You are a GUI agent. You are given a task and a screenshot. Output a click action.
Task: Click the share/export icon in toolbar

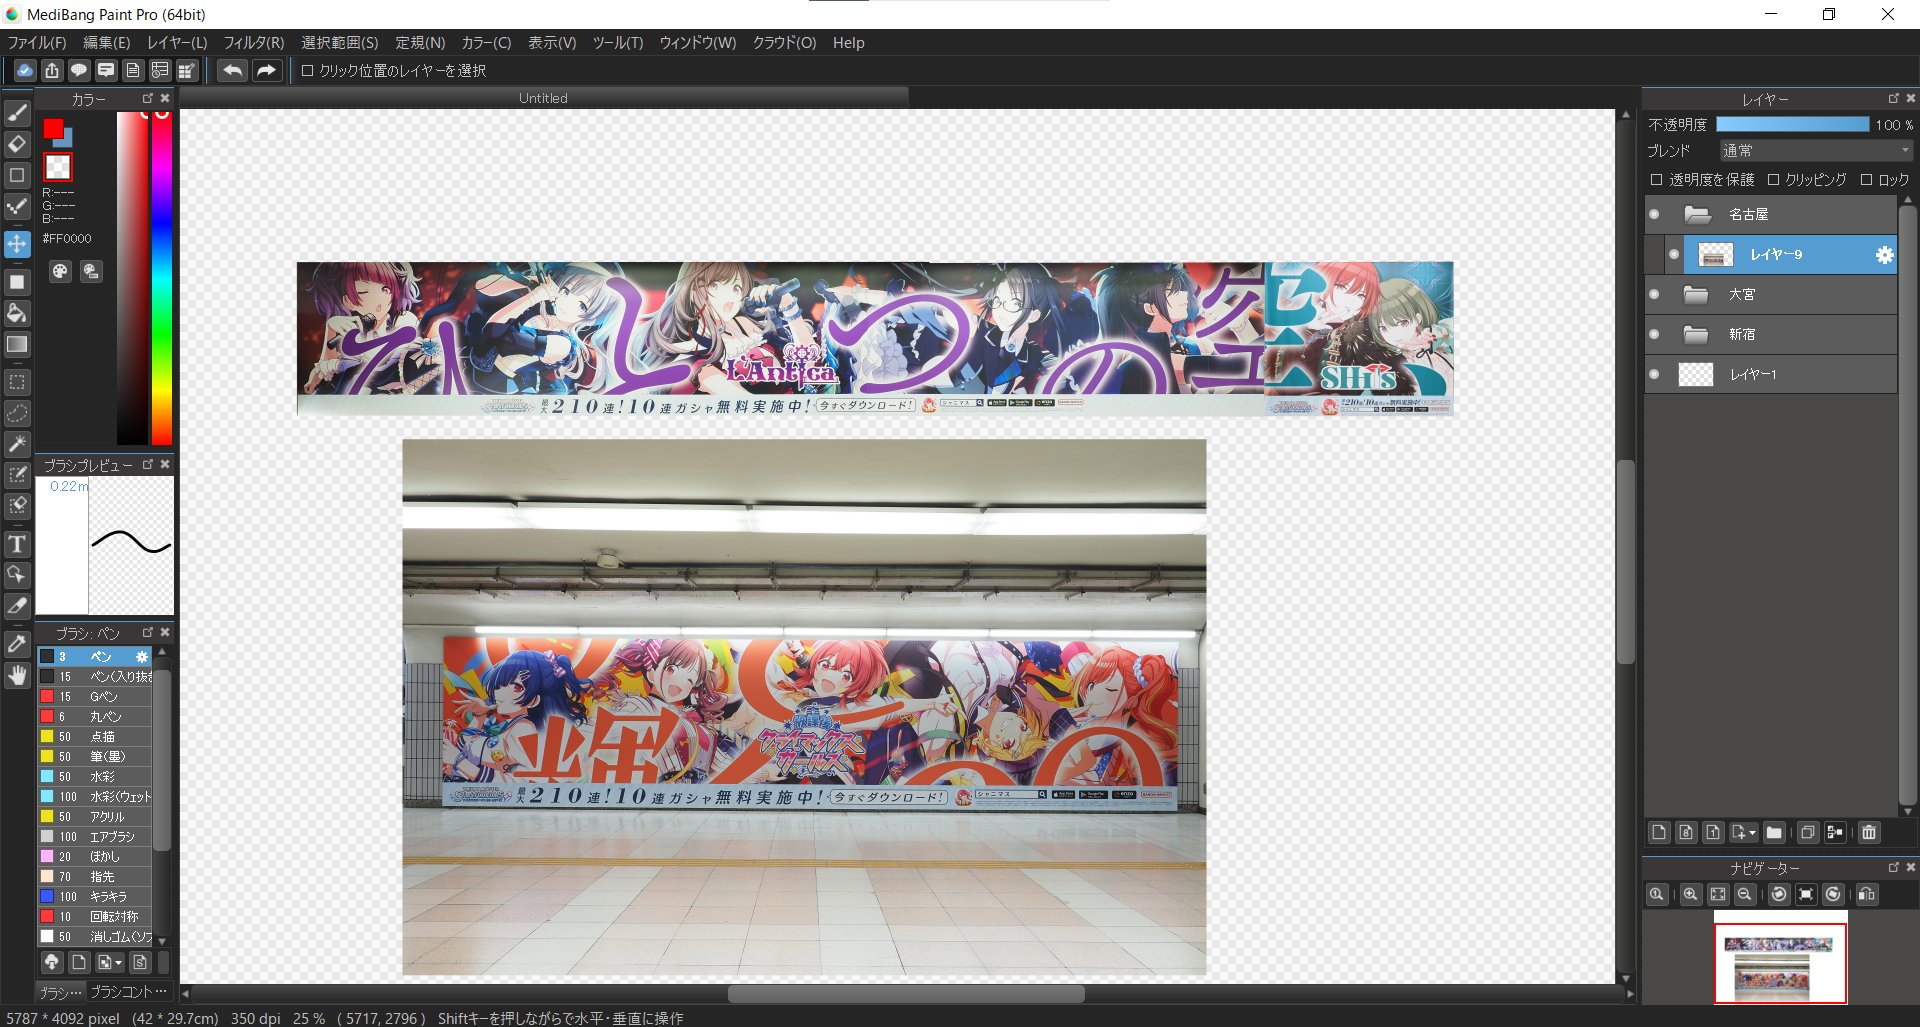pos(52,71)
